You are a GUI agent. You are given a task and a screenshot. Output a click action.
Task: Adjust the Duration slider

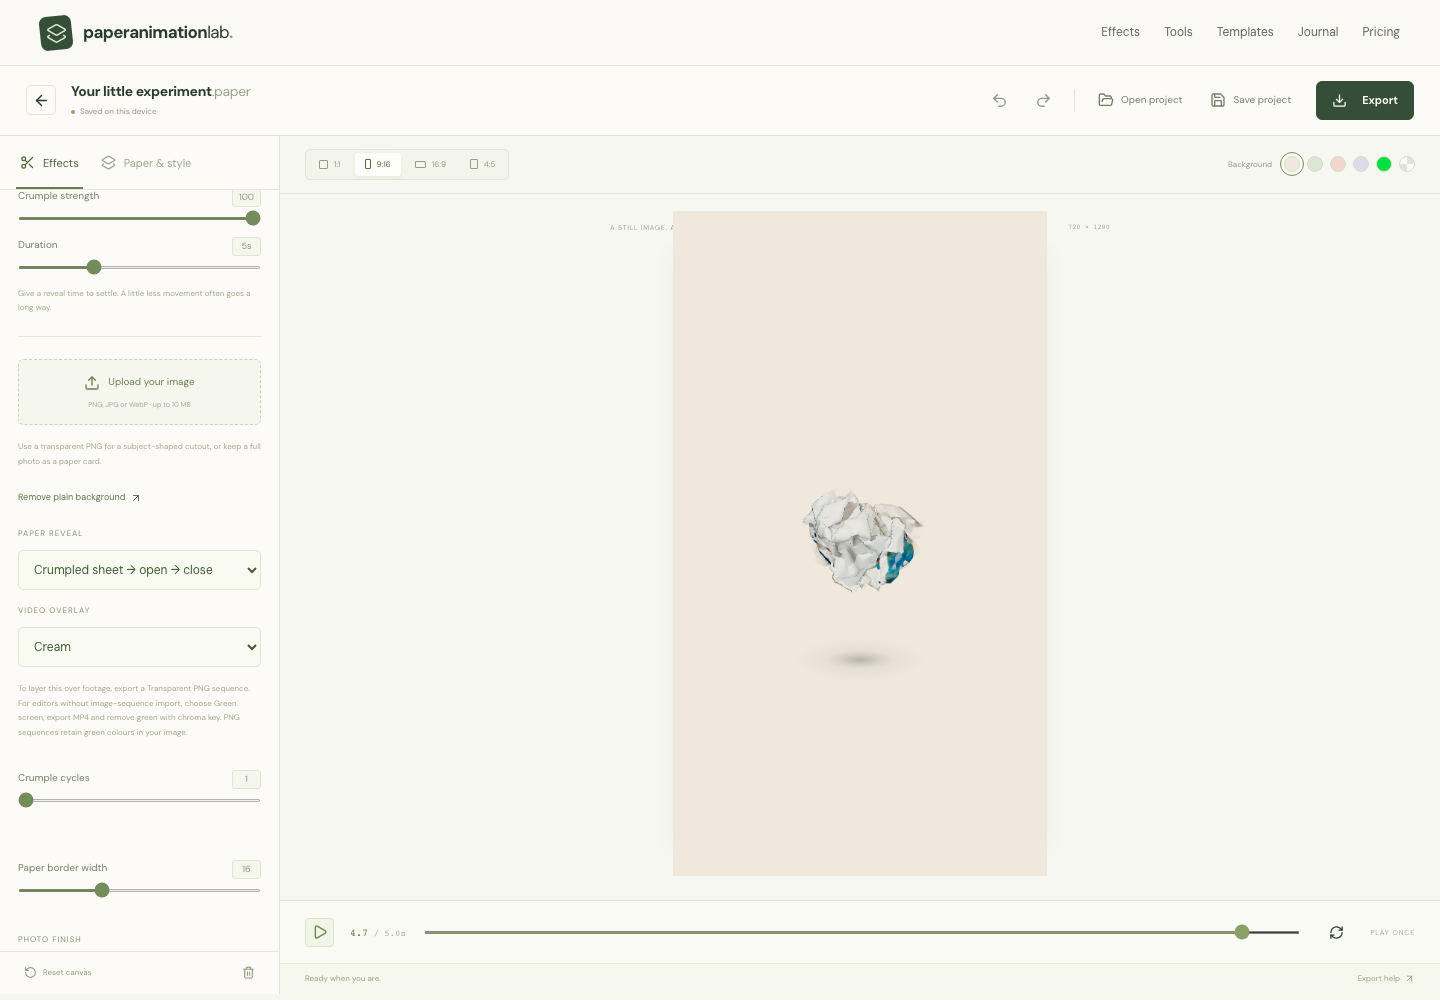click(x=139, y=267)
